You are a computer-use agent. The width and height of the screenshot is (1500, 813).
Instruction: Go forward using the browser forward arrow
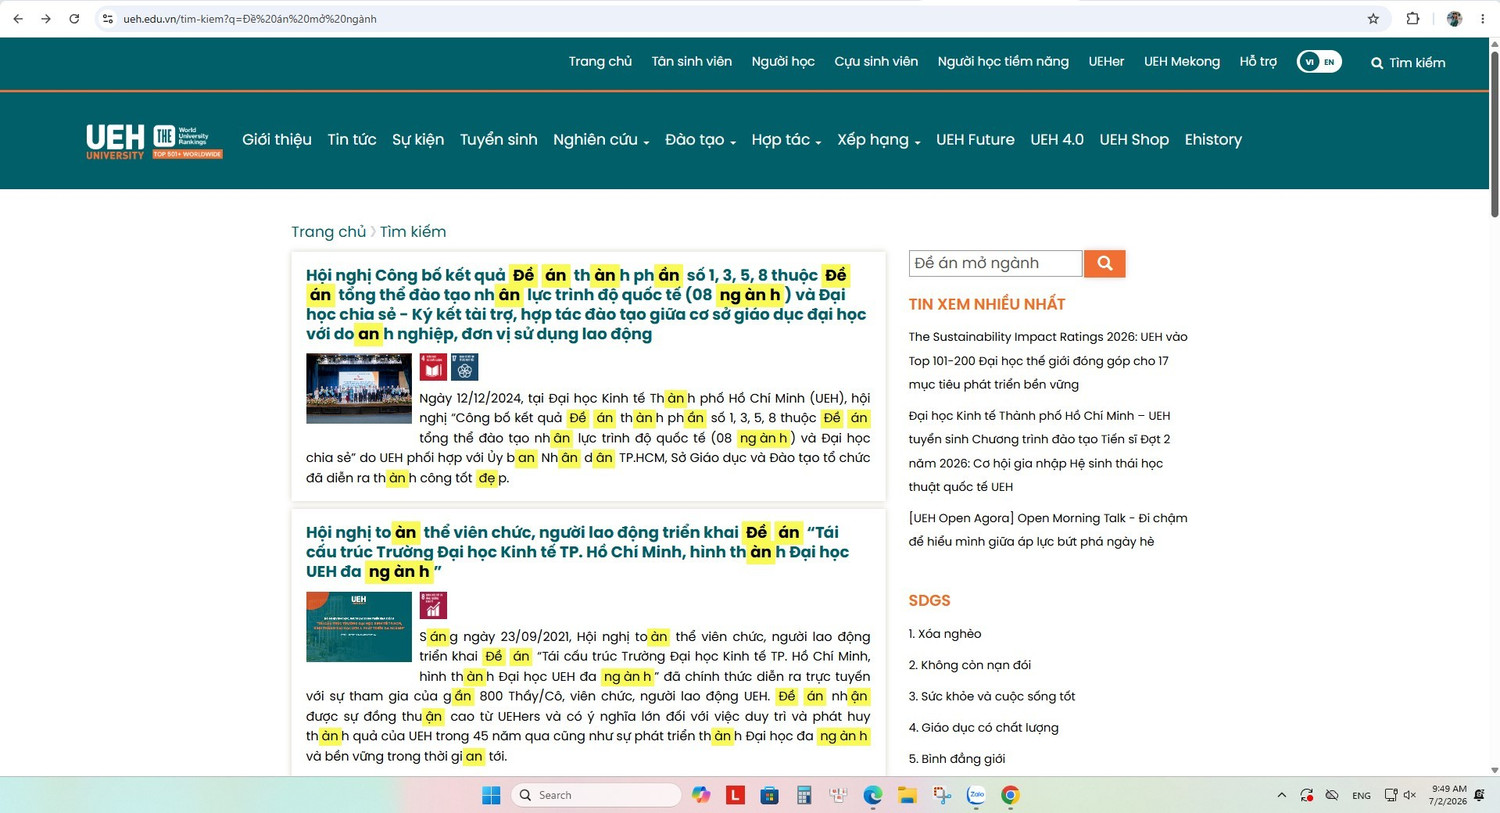click(x=46, y=19)
